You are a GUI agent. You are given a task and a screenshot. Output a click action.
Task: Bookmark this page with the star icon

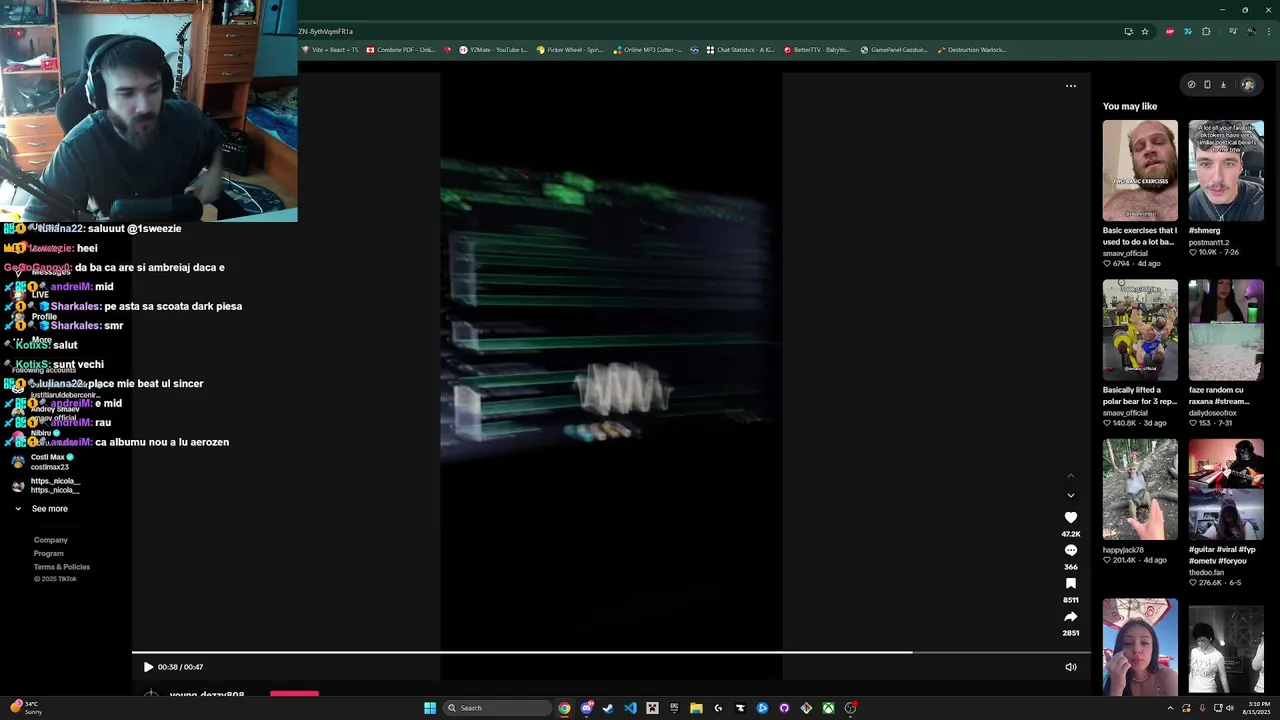click(x=1145, y=31)
